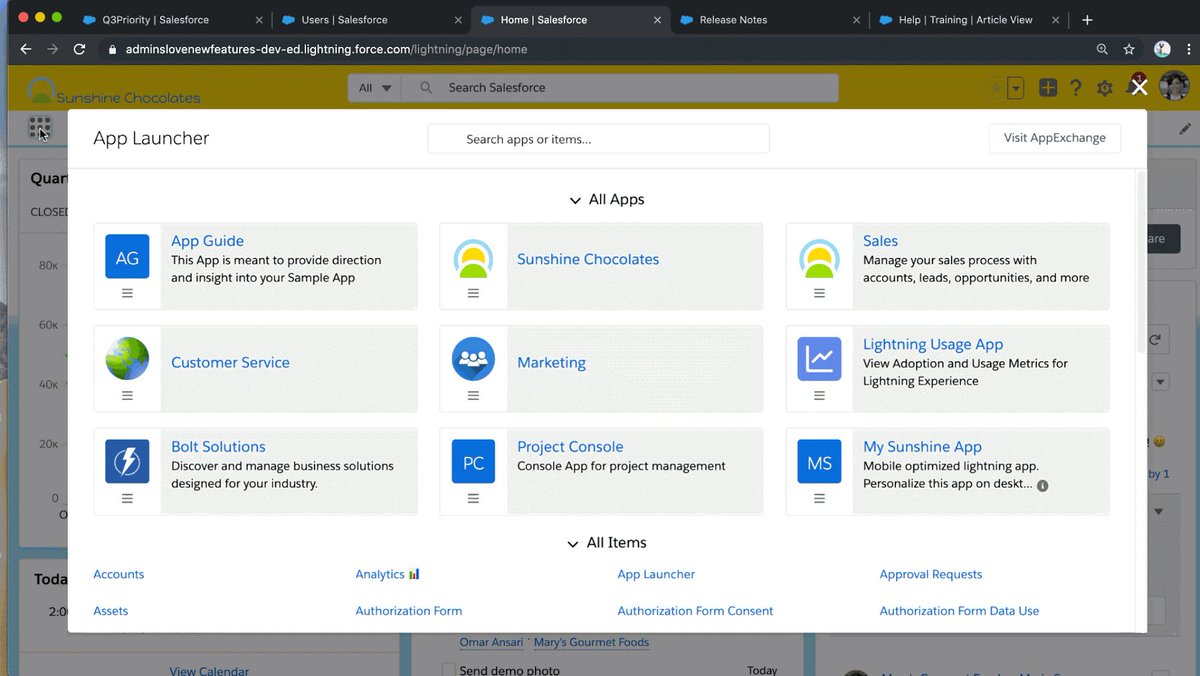Close the App Launcher with the X
Screen dimensions: 1200x676
tap(1138, 88)
